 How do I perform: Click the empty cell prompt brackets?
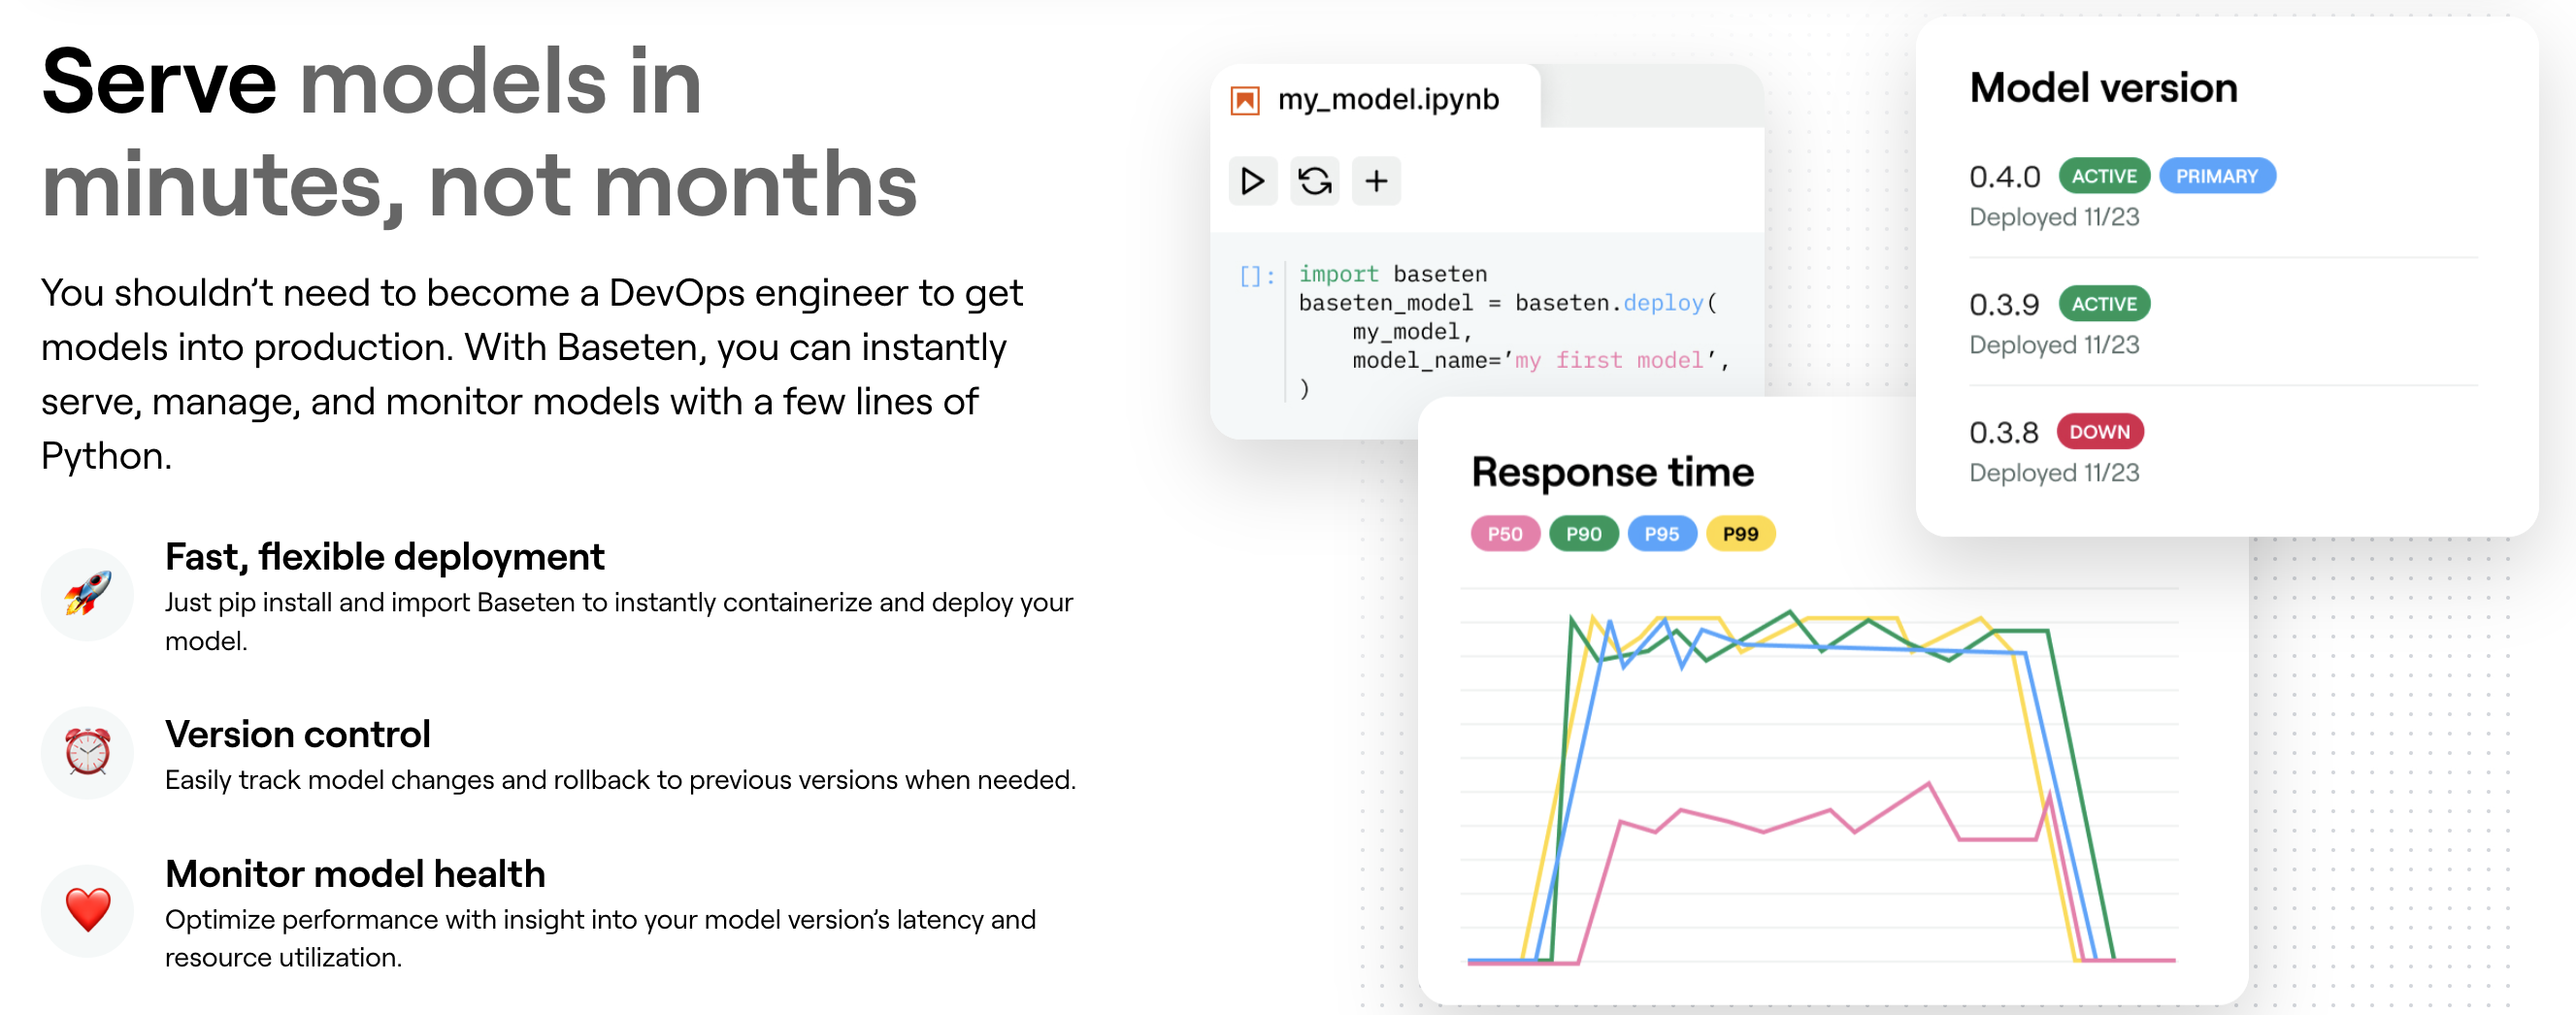(x=1256, y=276)
